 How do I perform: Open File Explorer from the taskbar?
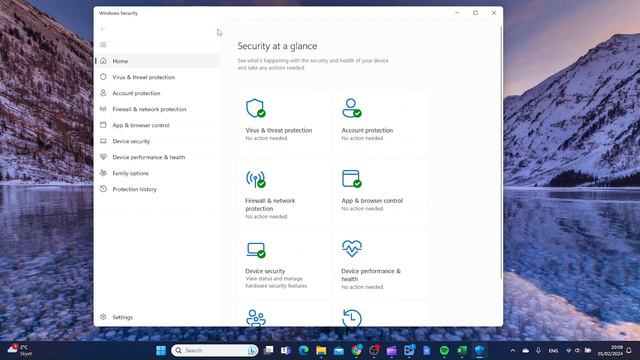(321, 350)
